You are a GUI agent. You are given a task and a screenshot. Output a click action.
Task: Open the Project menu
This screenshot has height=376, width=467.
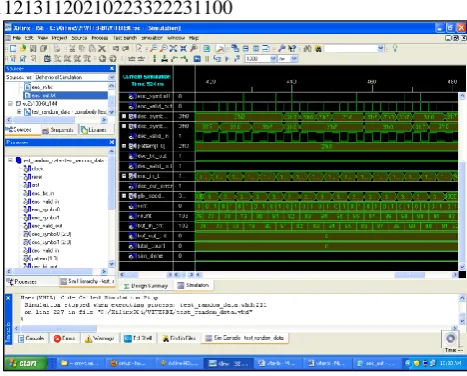(x=59, y=38)
